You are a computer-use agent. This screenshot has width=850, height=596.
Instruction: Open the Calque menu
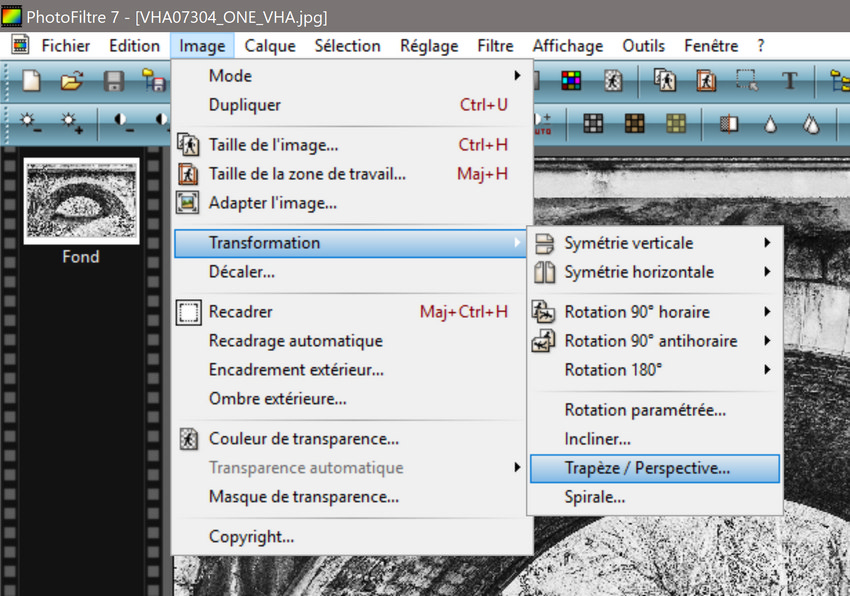[x=270, y=46]
